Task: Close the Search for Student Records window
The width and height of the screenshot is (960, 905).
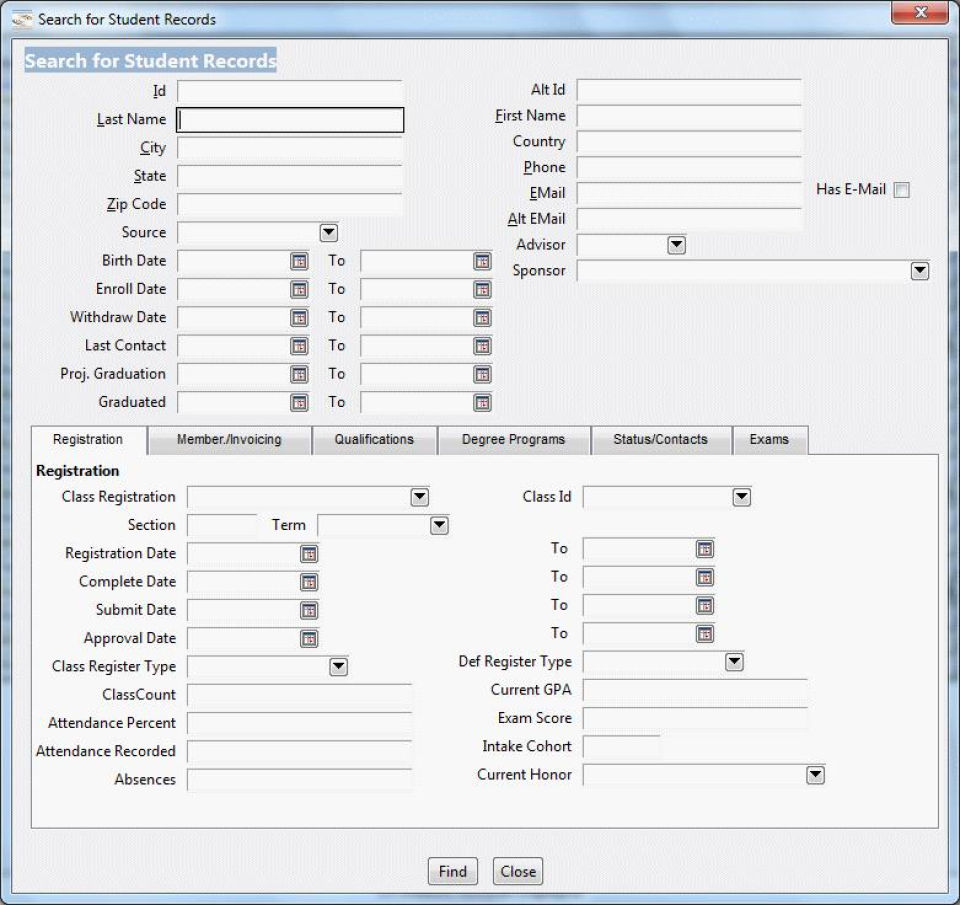Action: pos(920,12)
